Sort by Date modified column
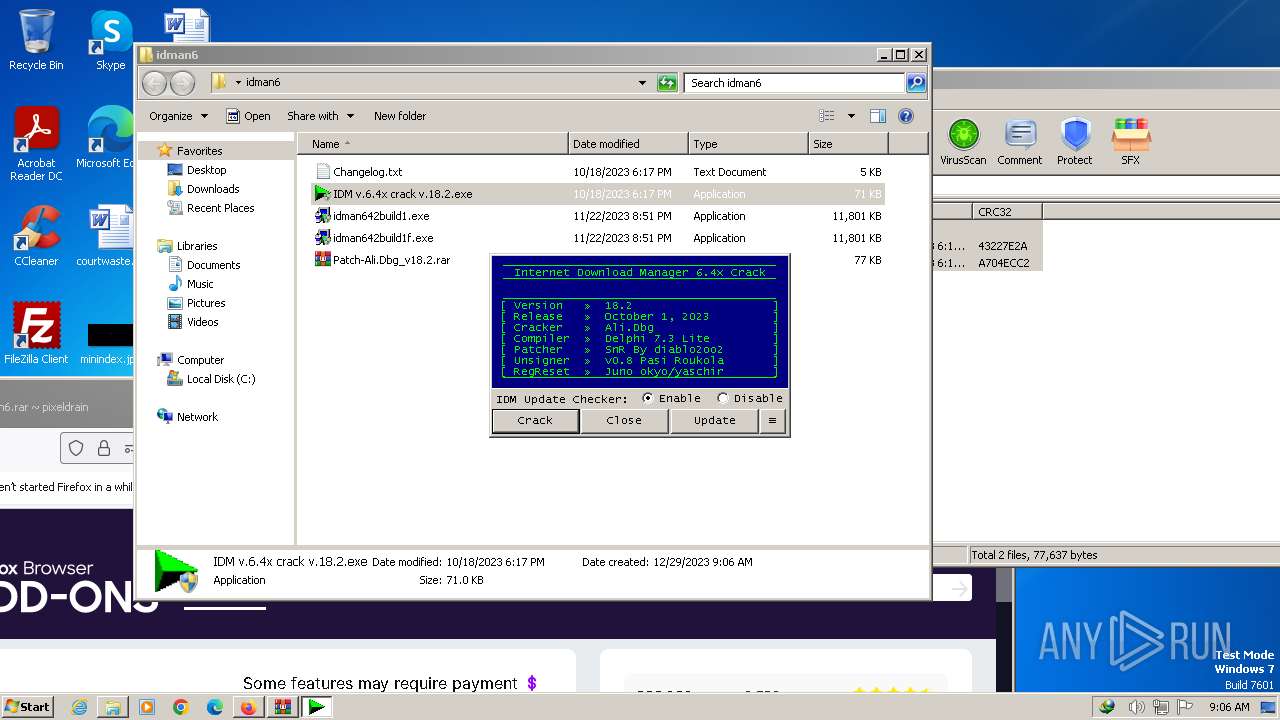The width and height of the screenshot is (1280, 720). point(628,144)
